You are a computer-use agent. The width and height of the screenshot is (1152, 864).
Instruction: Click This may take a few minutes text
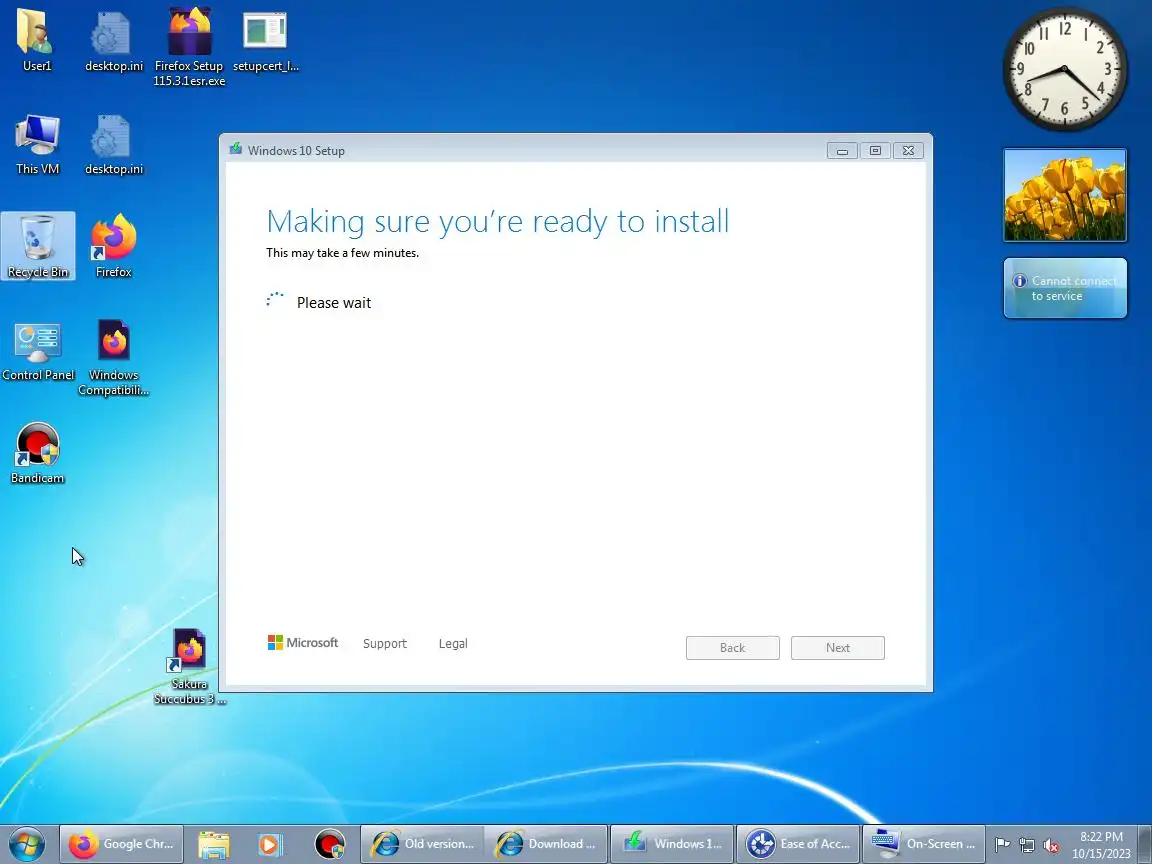pyautogui.click(x=342, y=253)
